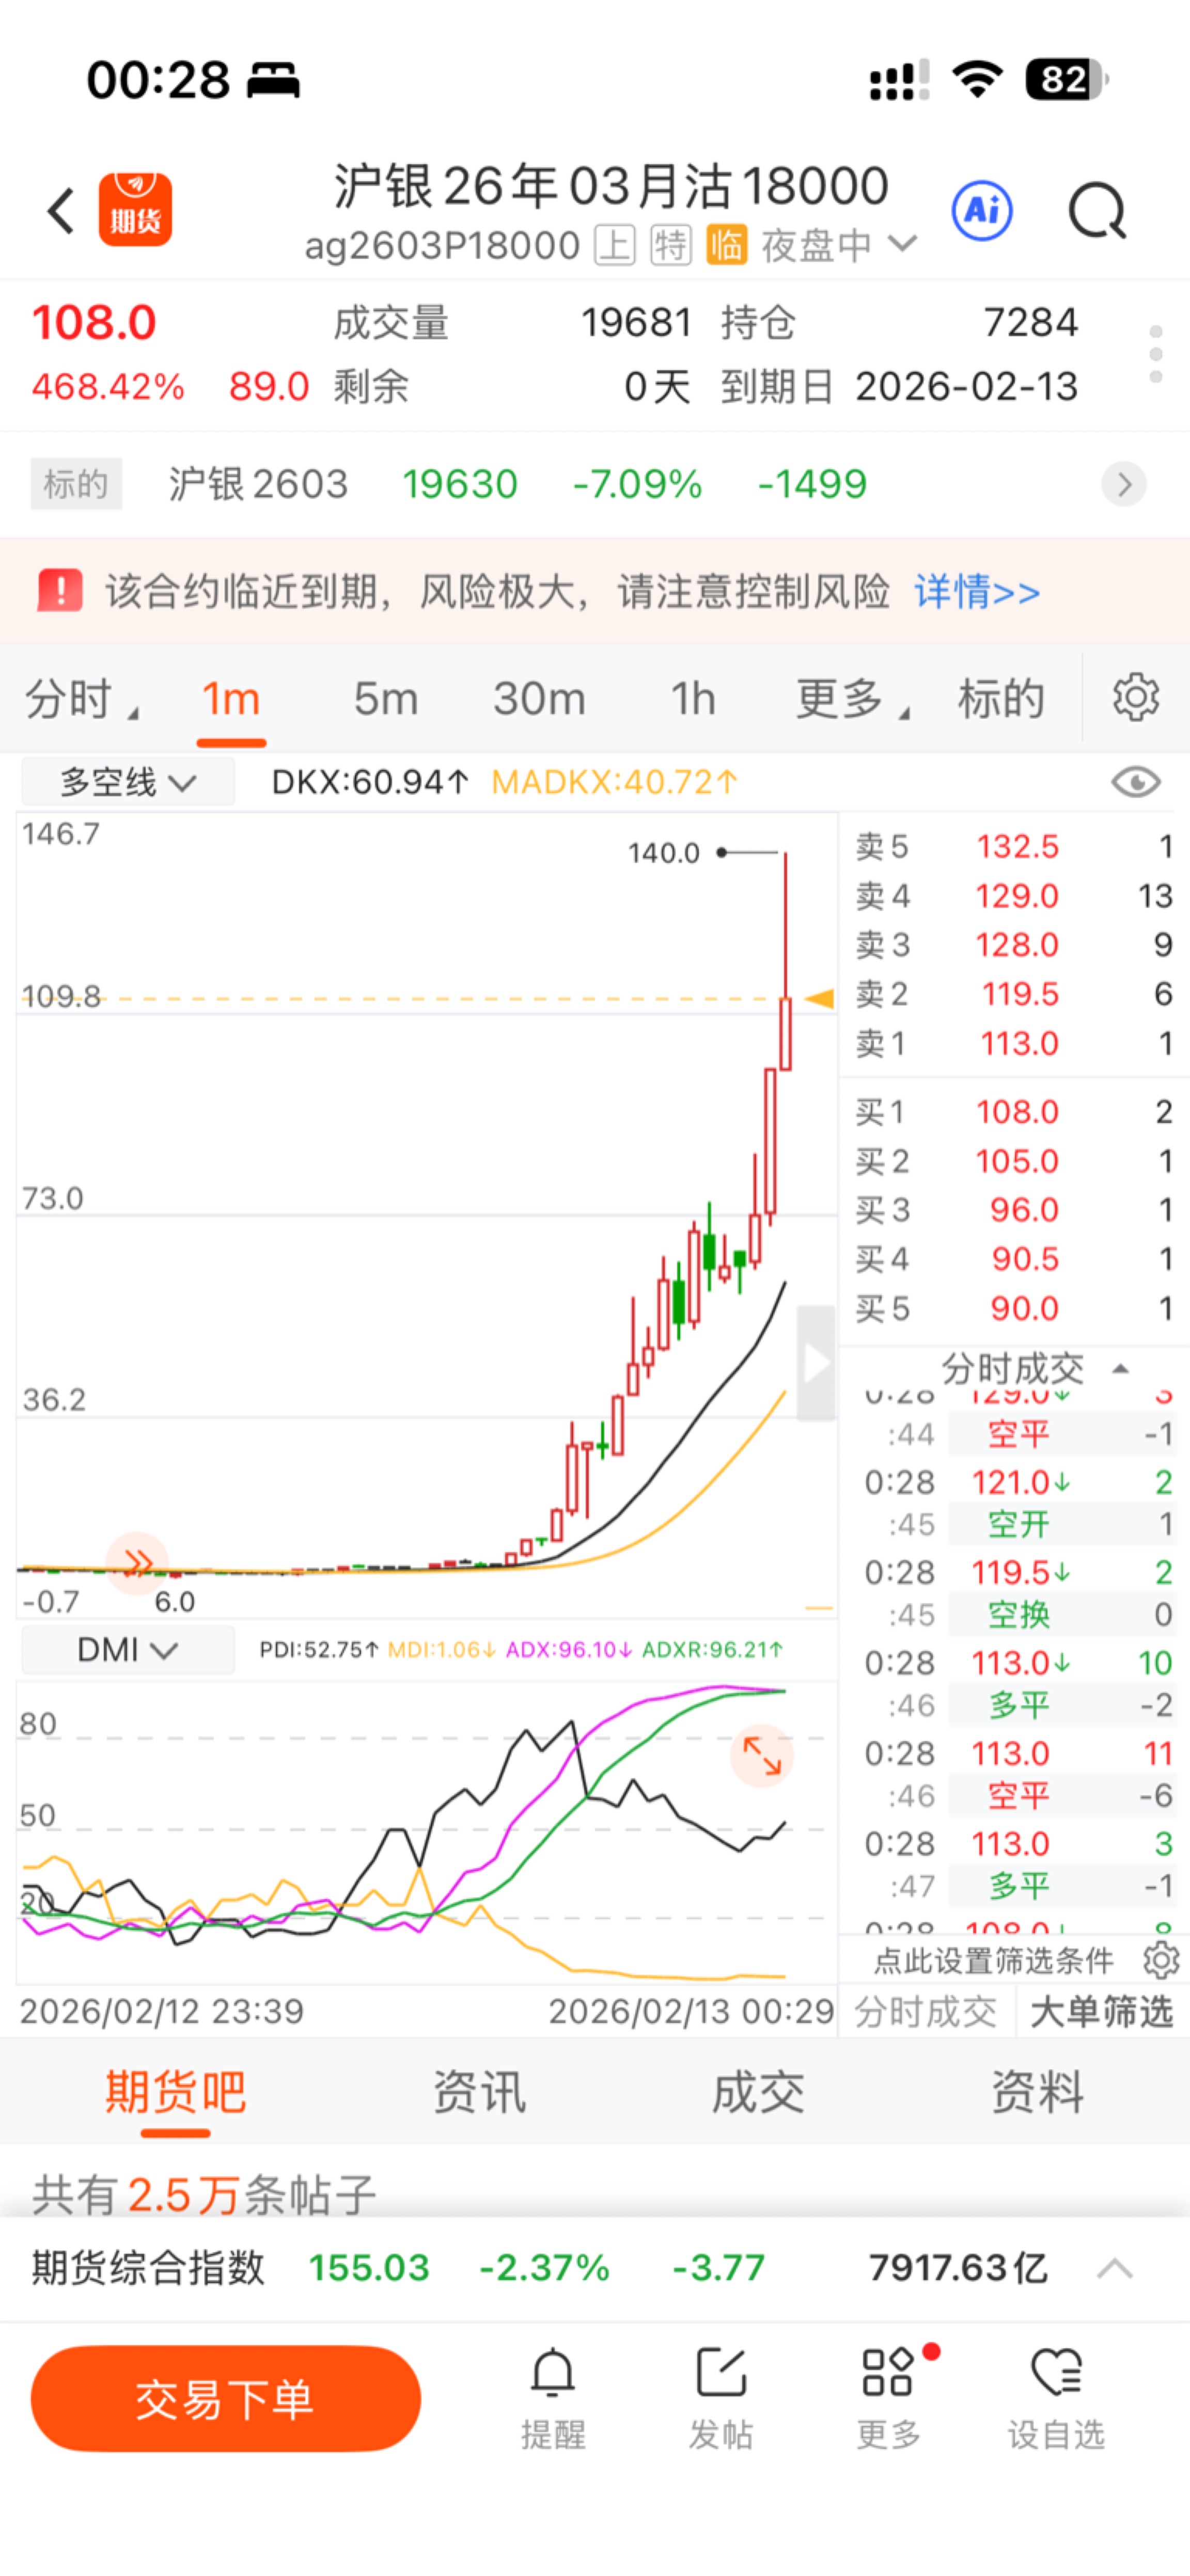Collapse order panel with gray arrow
1190x2576 pixels.
click(816, 1362)
